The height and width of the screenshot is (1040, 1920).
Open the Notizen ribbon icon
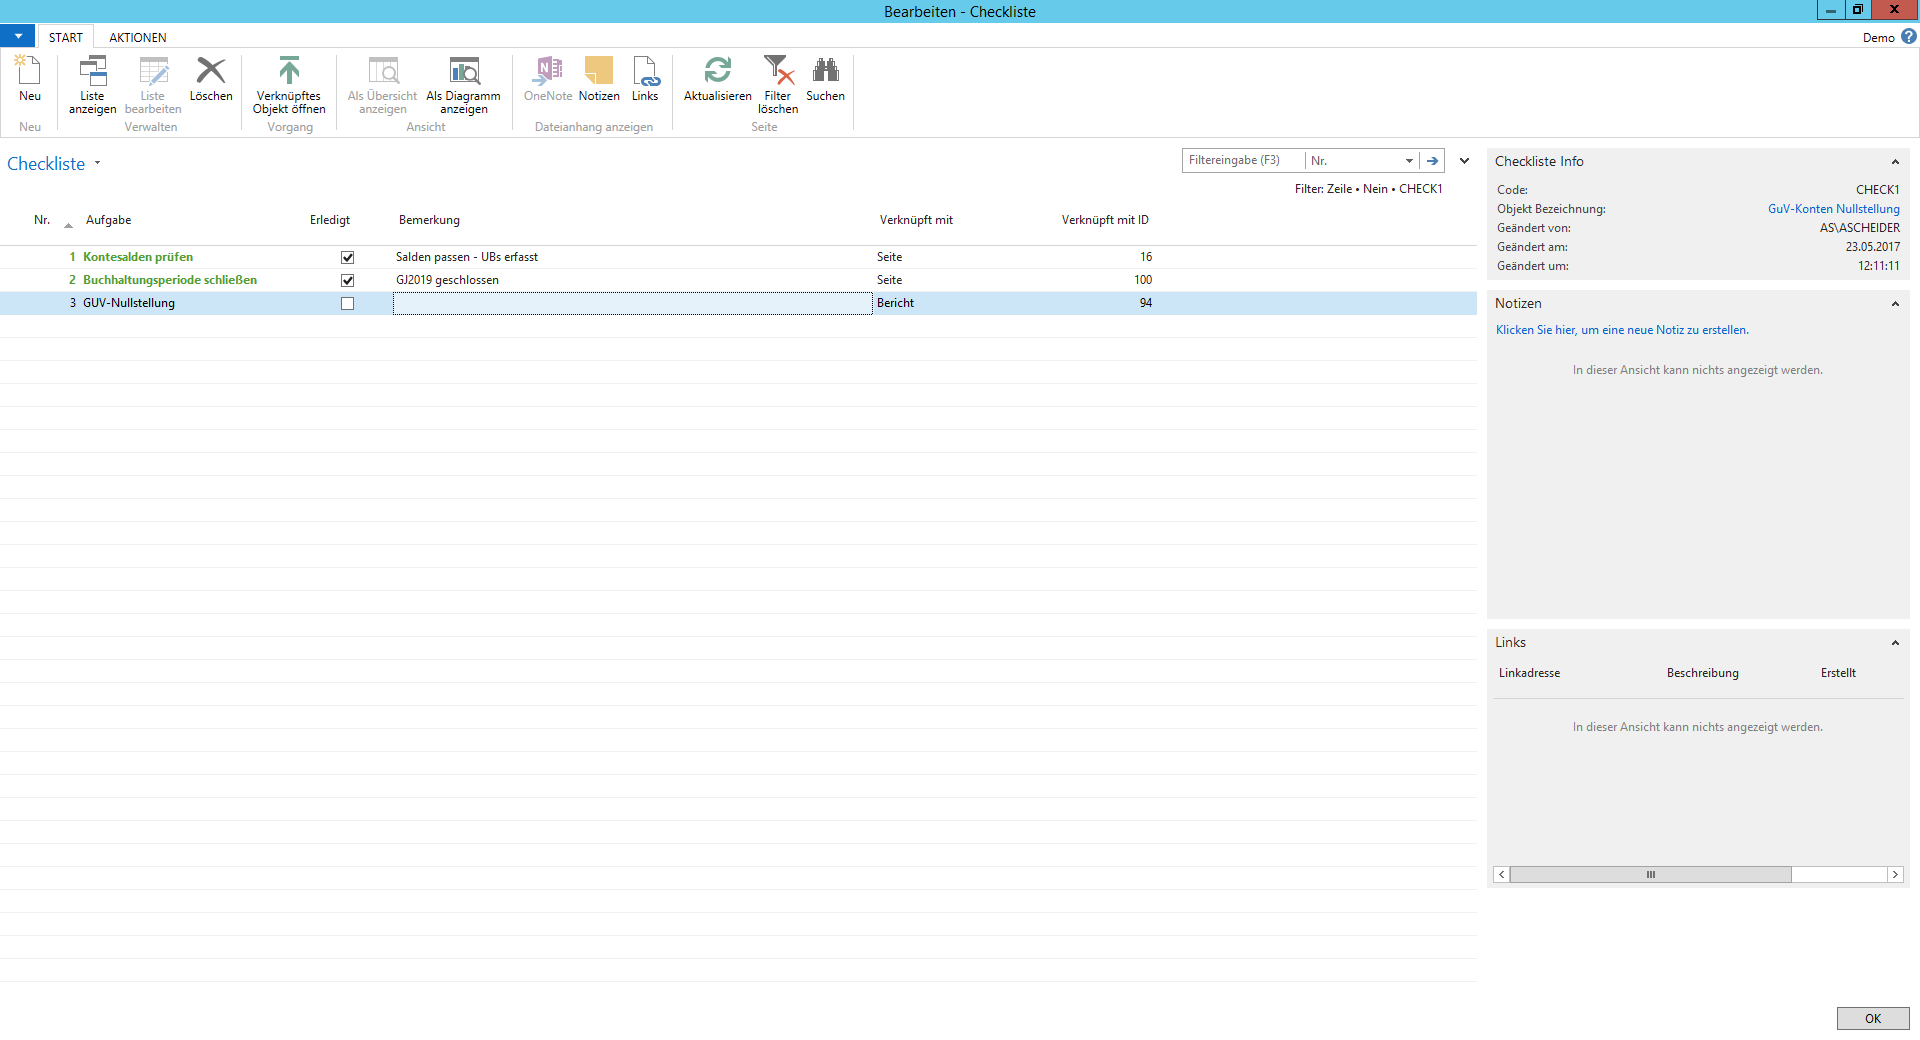[598, 72]
